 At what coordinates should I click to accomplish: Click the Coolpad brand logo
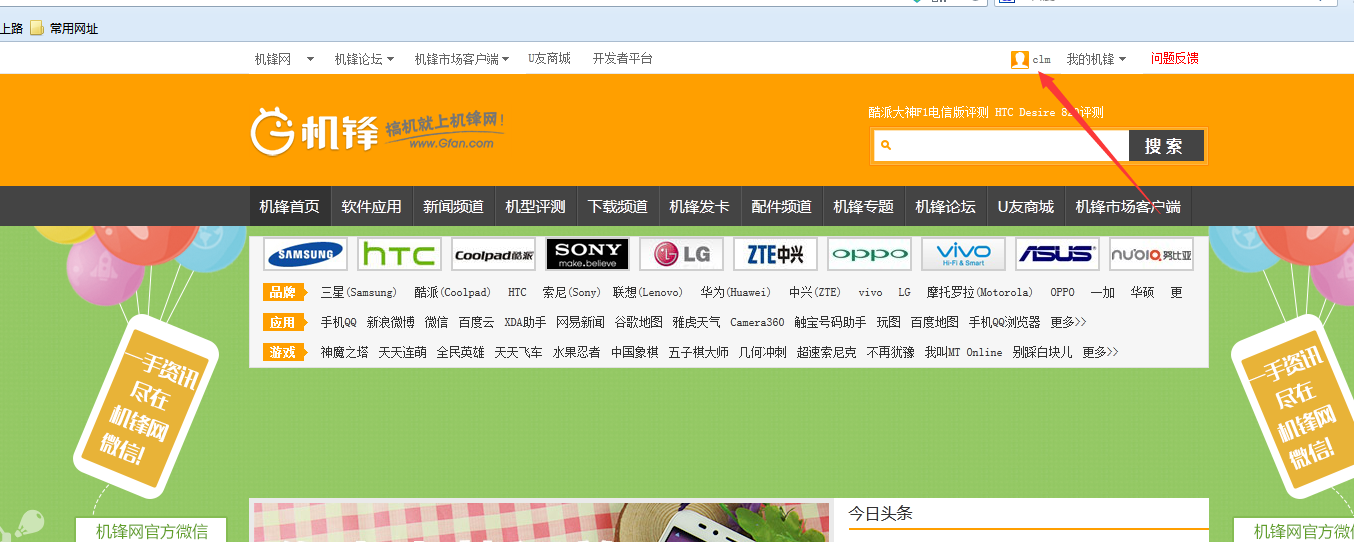pos(493,254)
